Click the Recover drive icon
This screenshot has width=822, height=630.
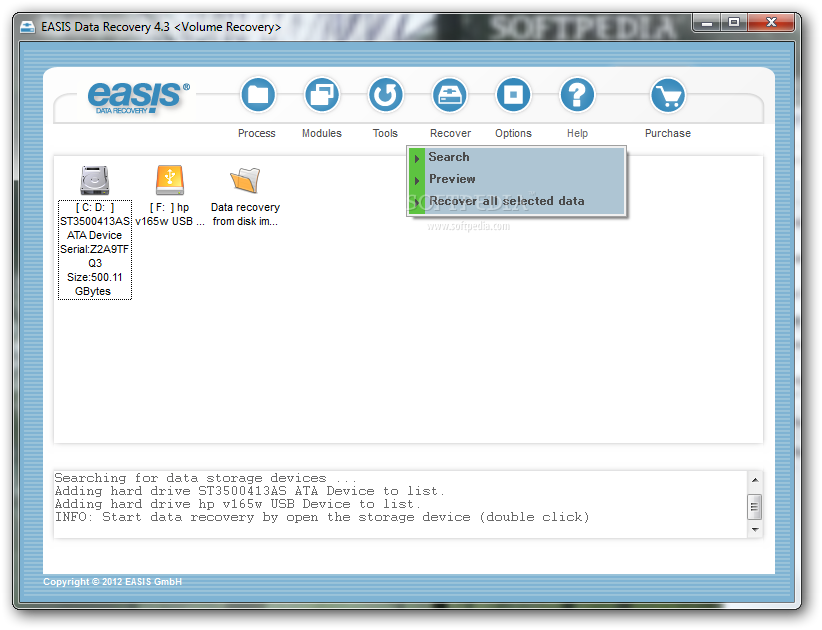click(x=450, y=95)
